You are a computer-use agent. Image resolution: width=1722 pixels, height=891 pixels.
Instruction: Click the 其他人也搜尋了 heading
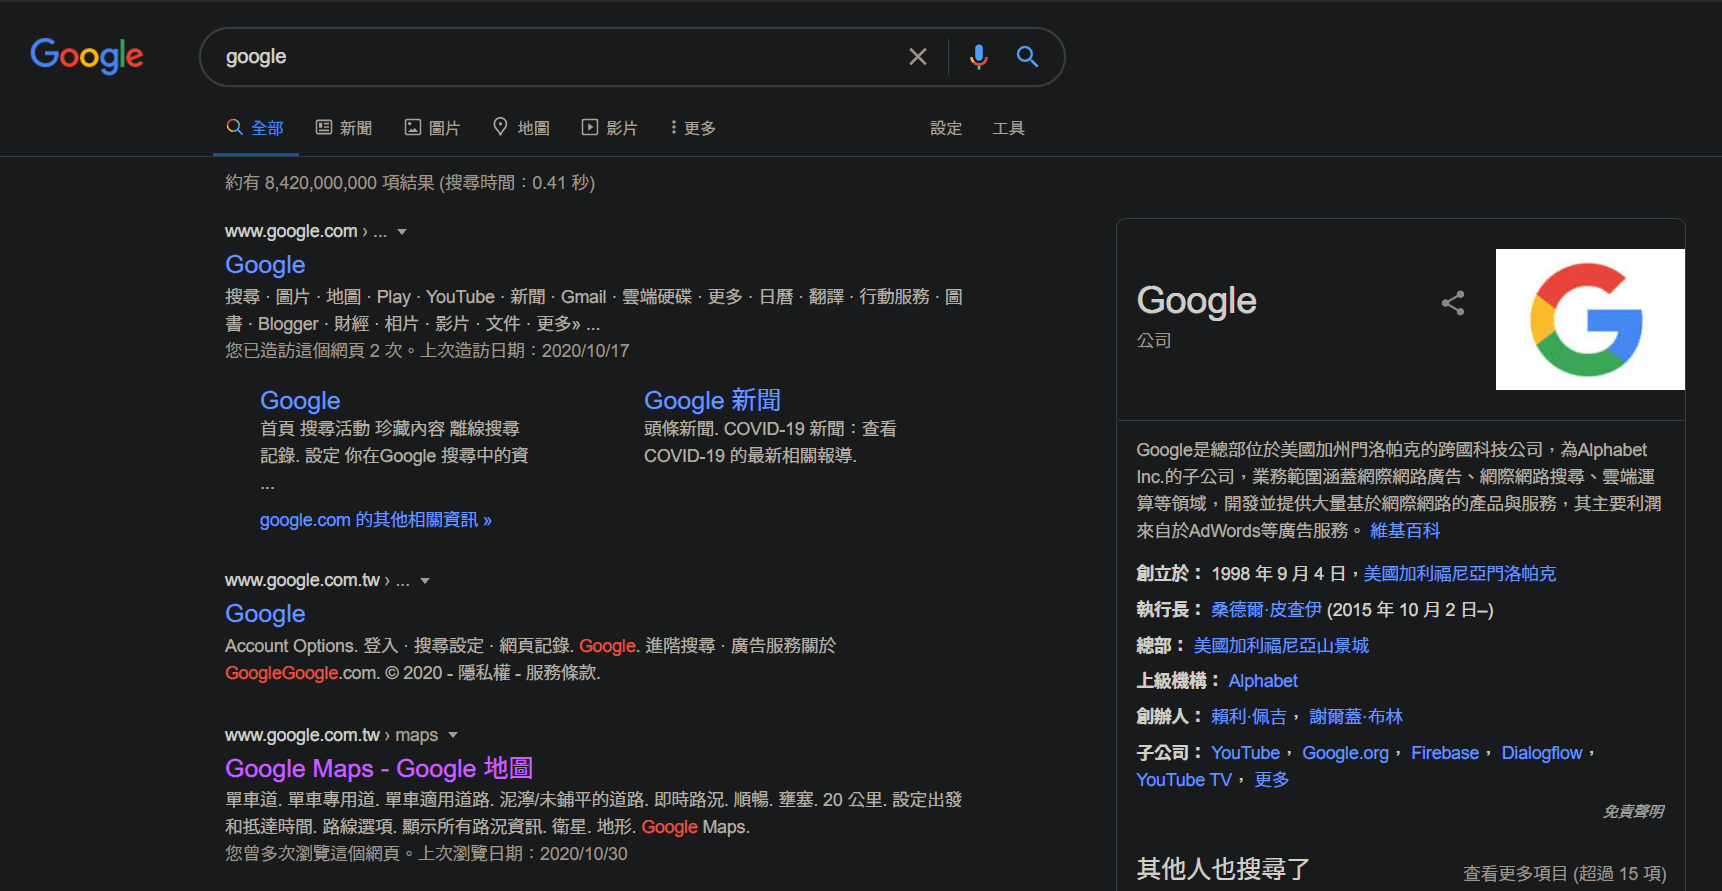pyautogui.click(x=1223, y=869)
